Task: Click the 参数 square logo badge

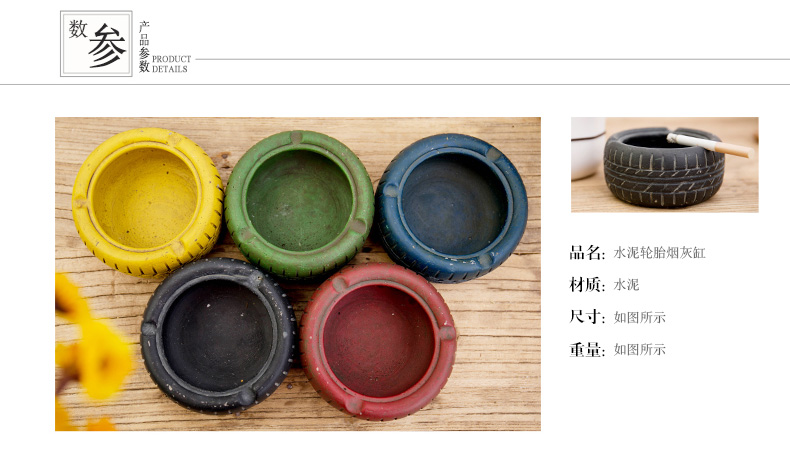Action: pyautogui.click(x=96, y=44)
